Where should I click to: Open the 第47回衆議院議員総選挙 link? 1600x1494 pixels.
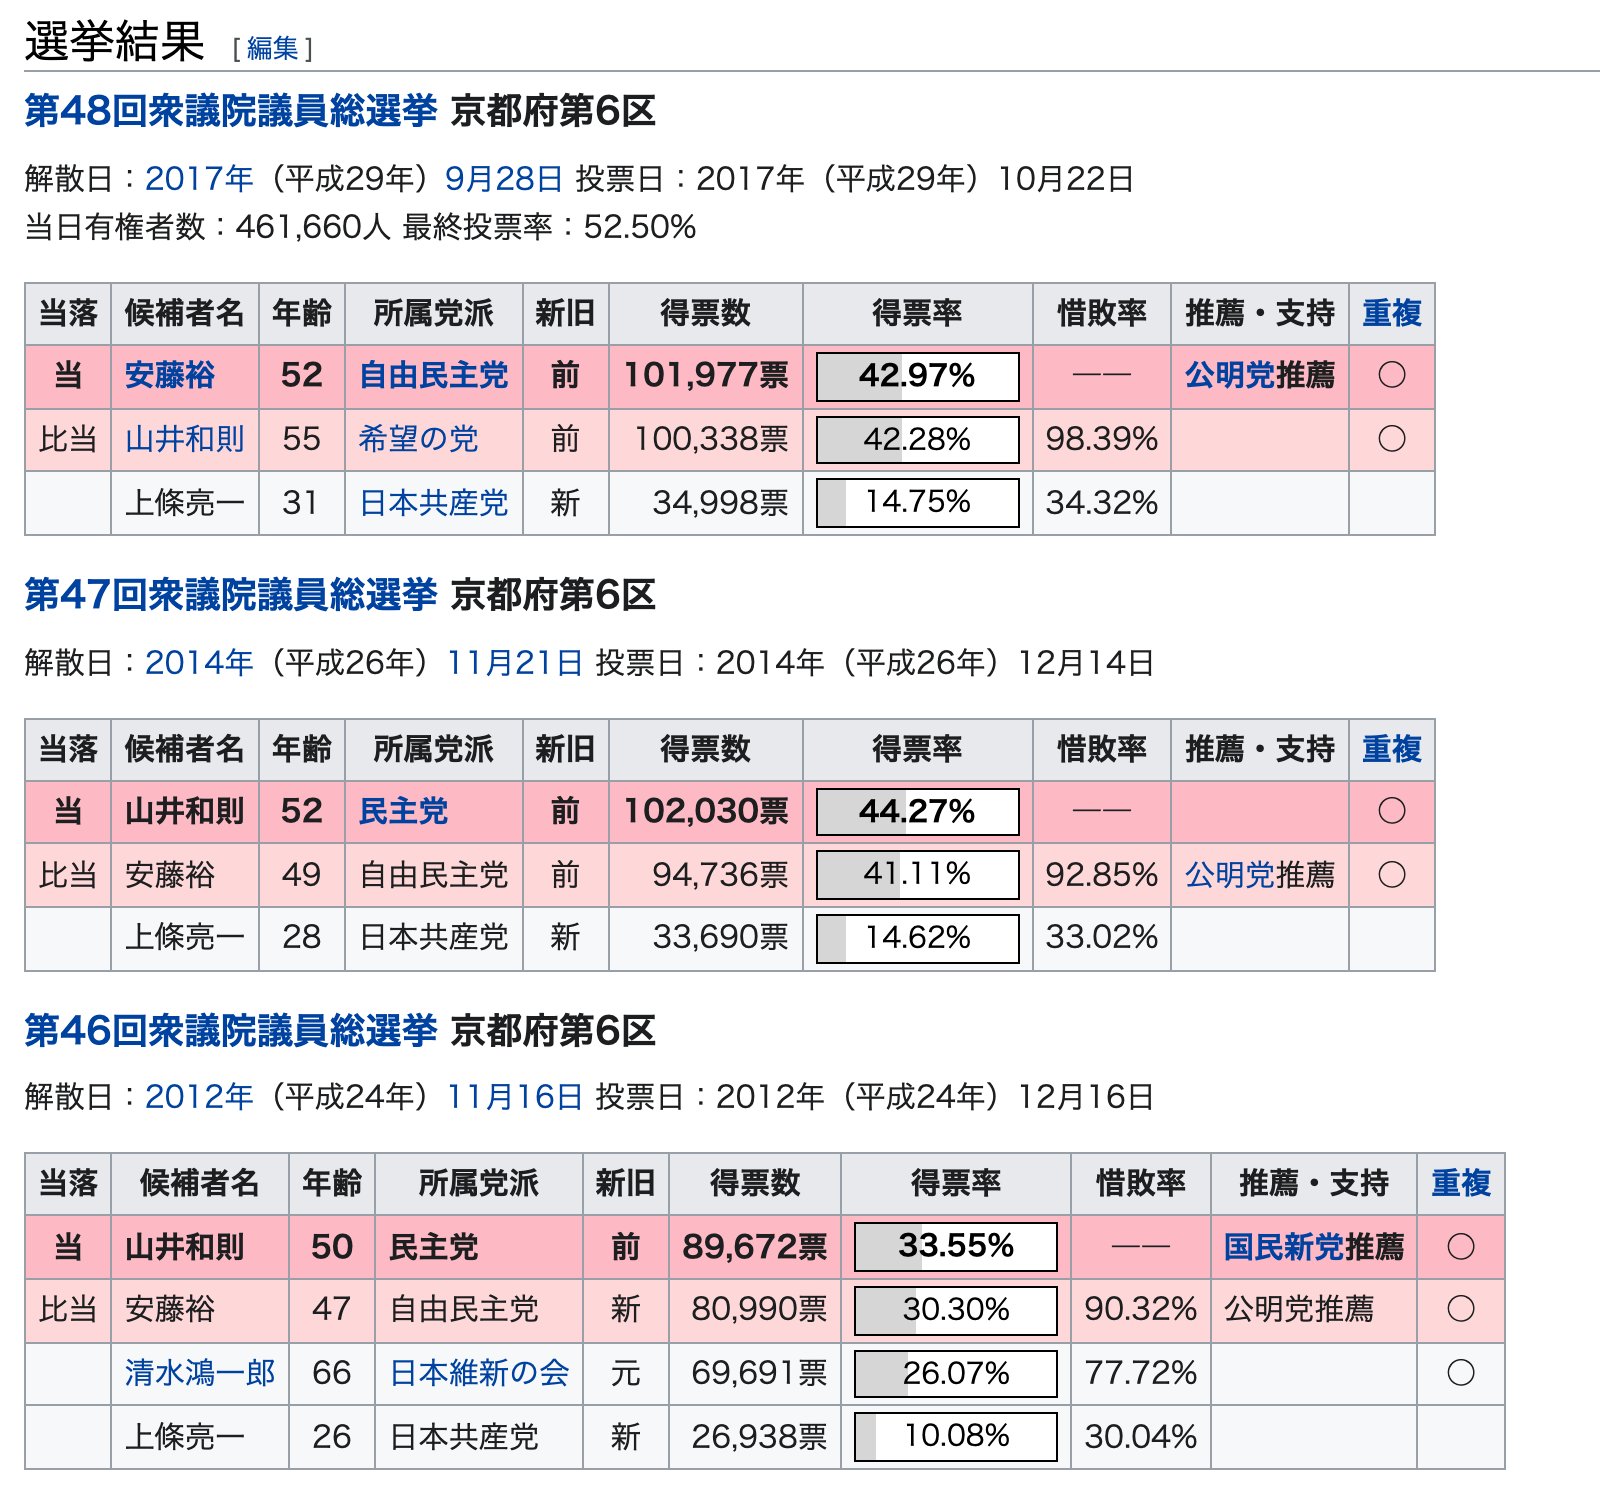[231, 595]
